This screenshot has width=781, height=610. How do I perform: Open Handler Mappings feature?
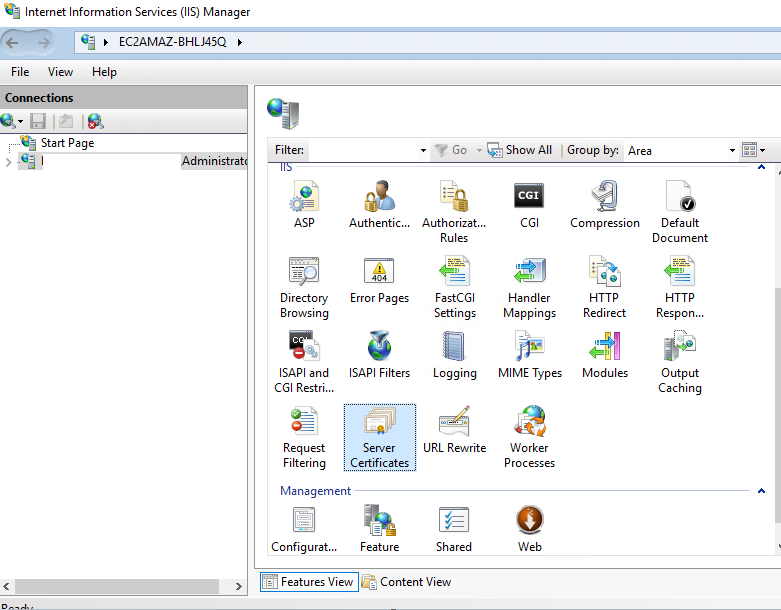[x=529, y=288]
